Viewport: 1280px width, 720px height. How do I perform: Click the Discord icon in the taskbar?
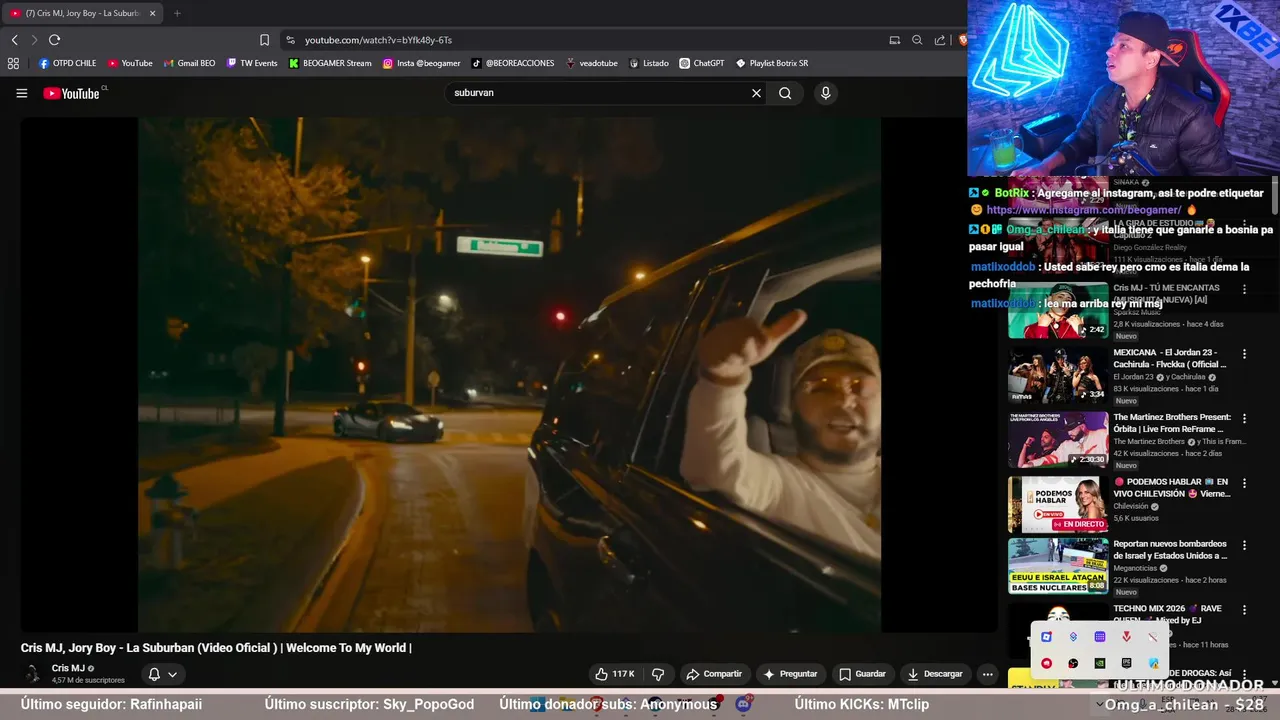(743, 704)
